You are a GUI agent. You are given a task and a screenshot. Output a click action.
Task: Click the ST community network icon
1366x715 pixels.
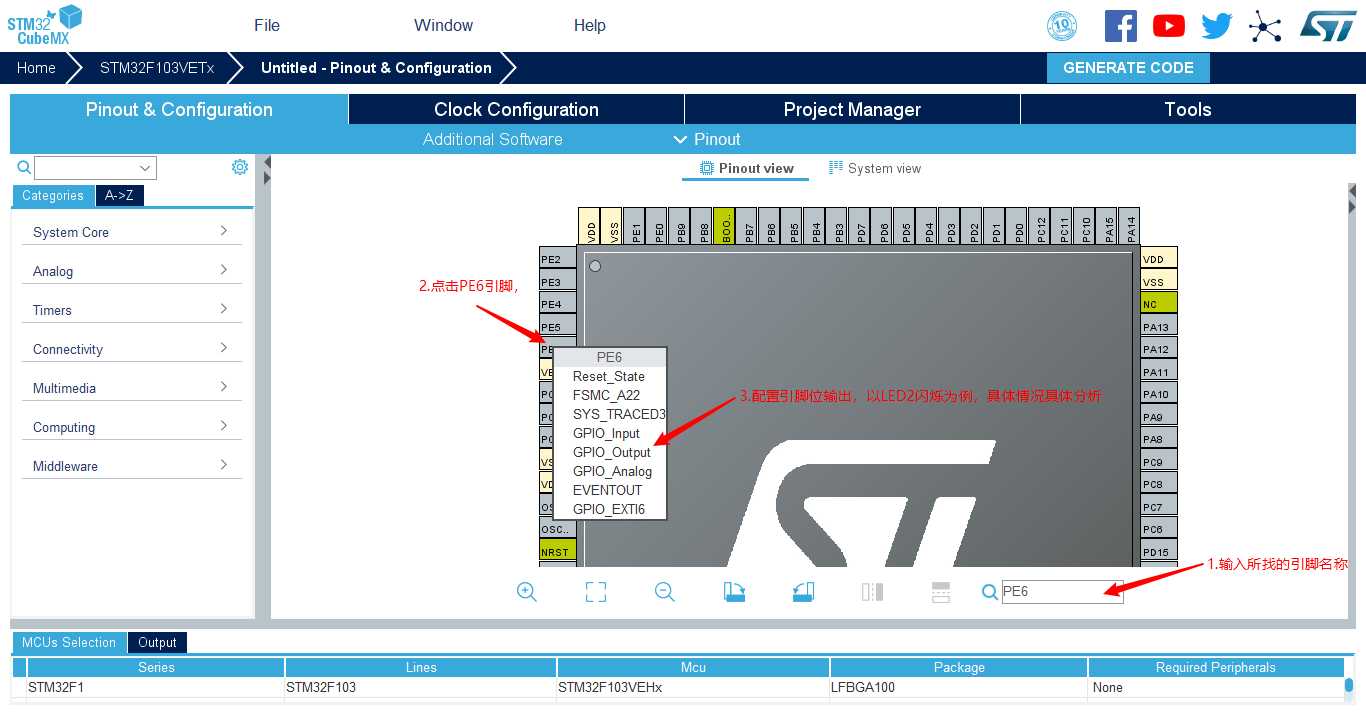[1265, 26]
